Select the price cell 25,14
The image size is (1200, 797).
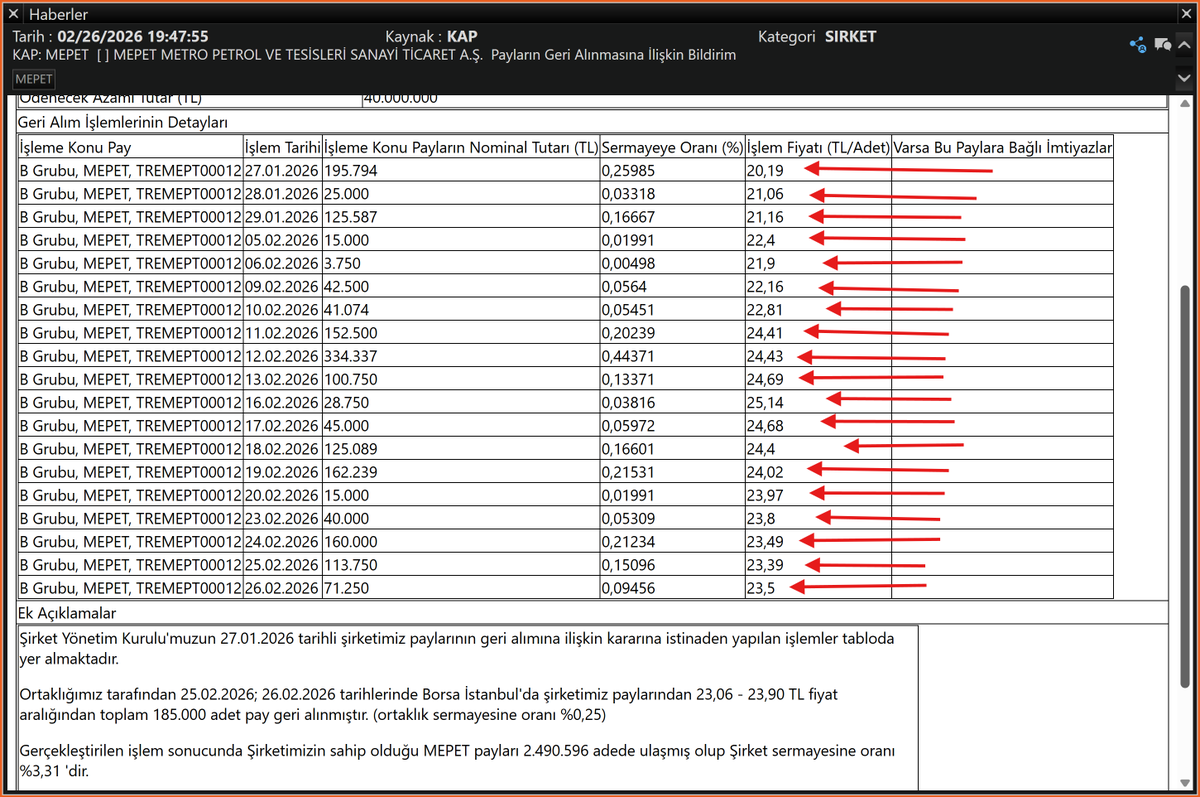pos(818,403)
